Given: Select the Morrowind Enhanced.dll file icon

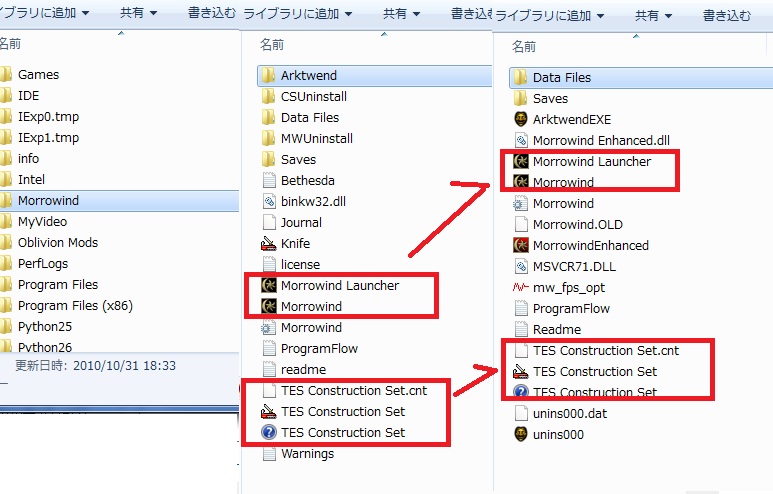Looking at the screenshot, I should [x=521, y=141].
